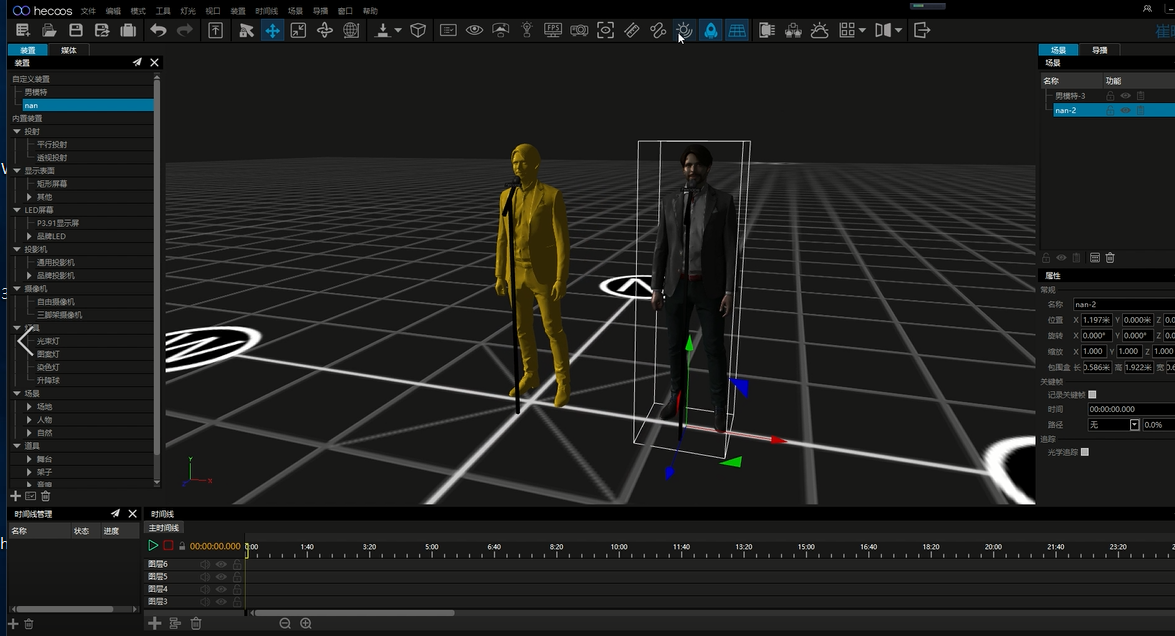1175x636 pixels.
Task: Click the link chain tool icon
Action: point(658,30)
